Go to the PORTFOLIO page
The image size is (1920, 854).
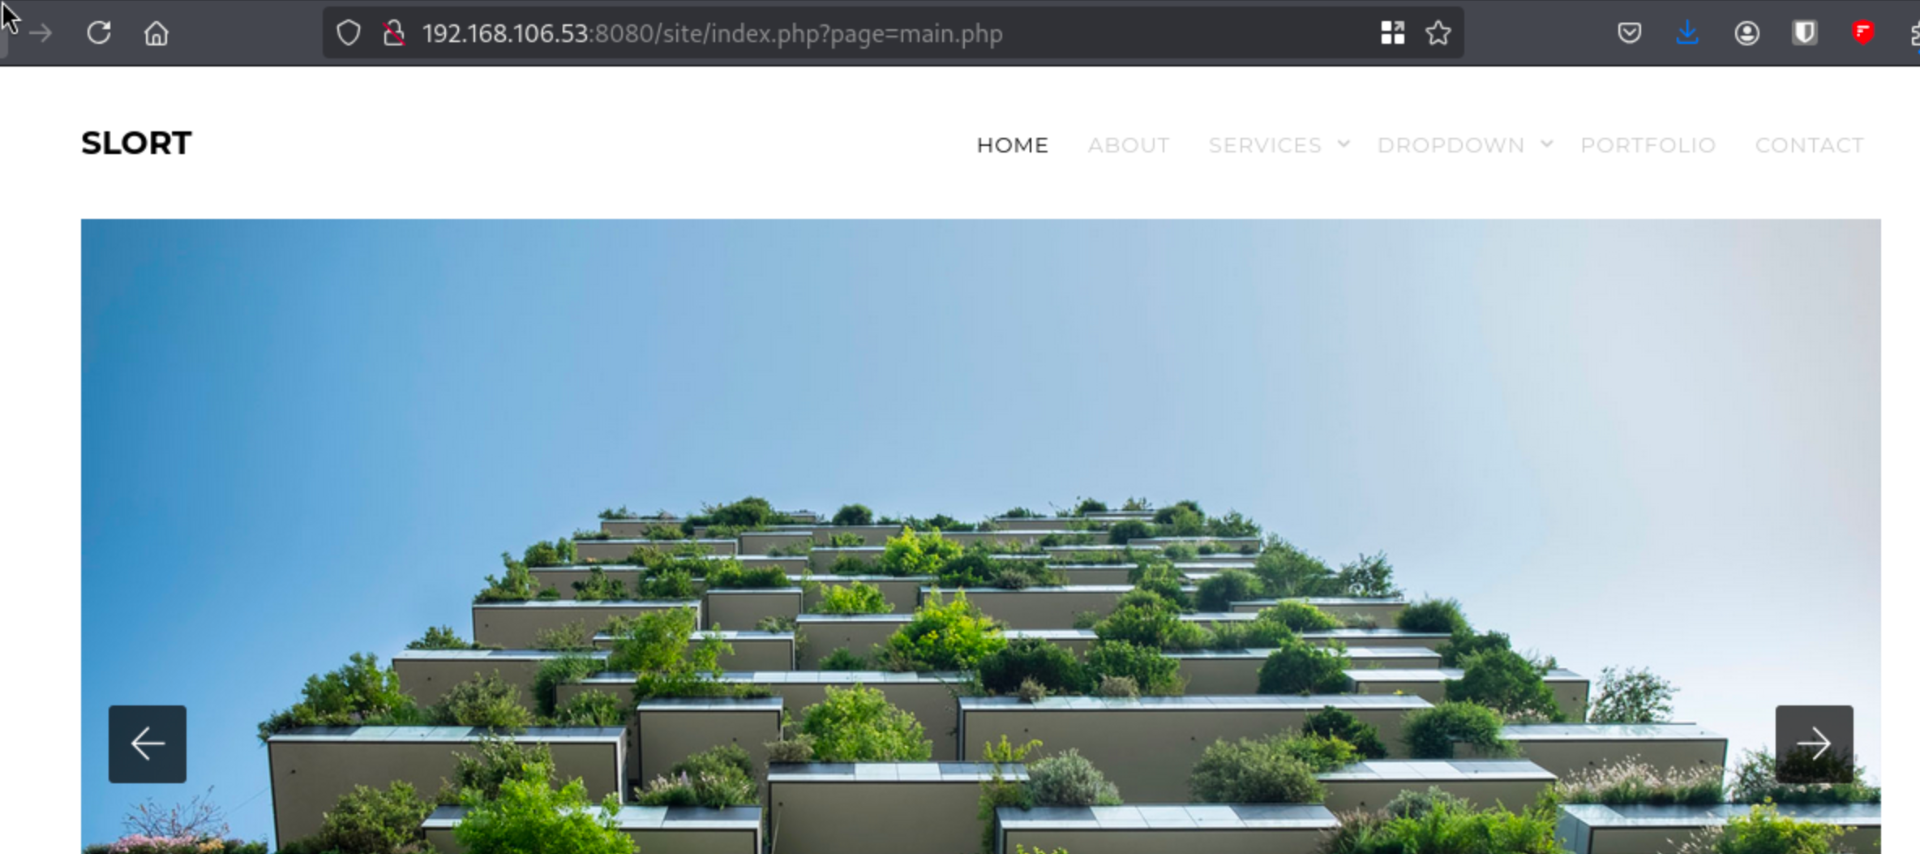point(1648,145)
